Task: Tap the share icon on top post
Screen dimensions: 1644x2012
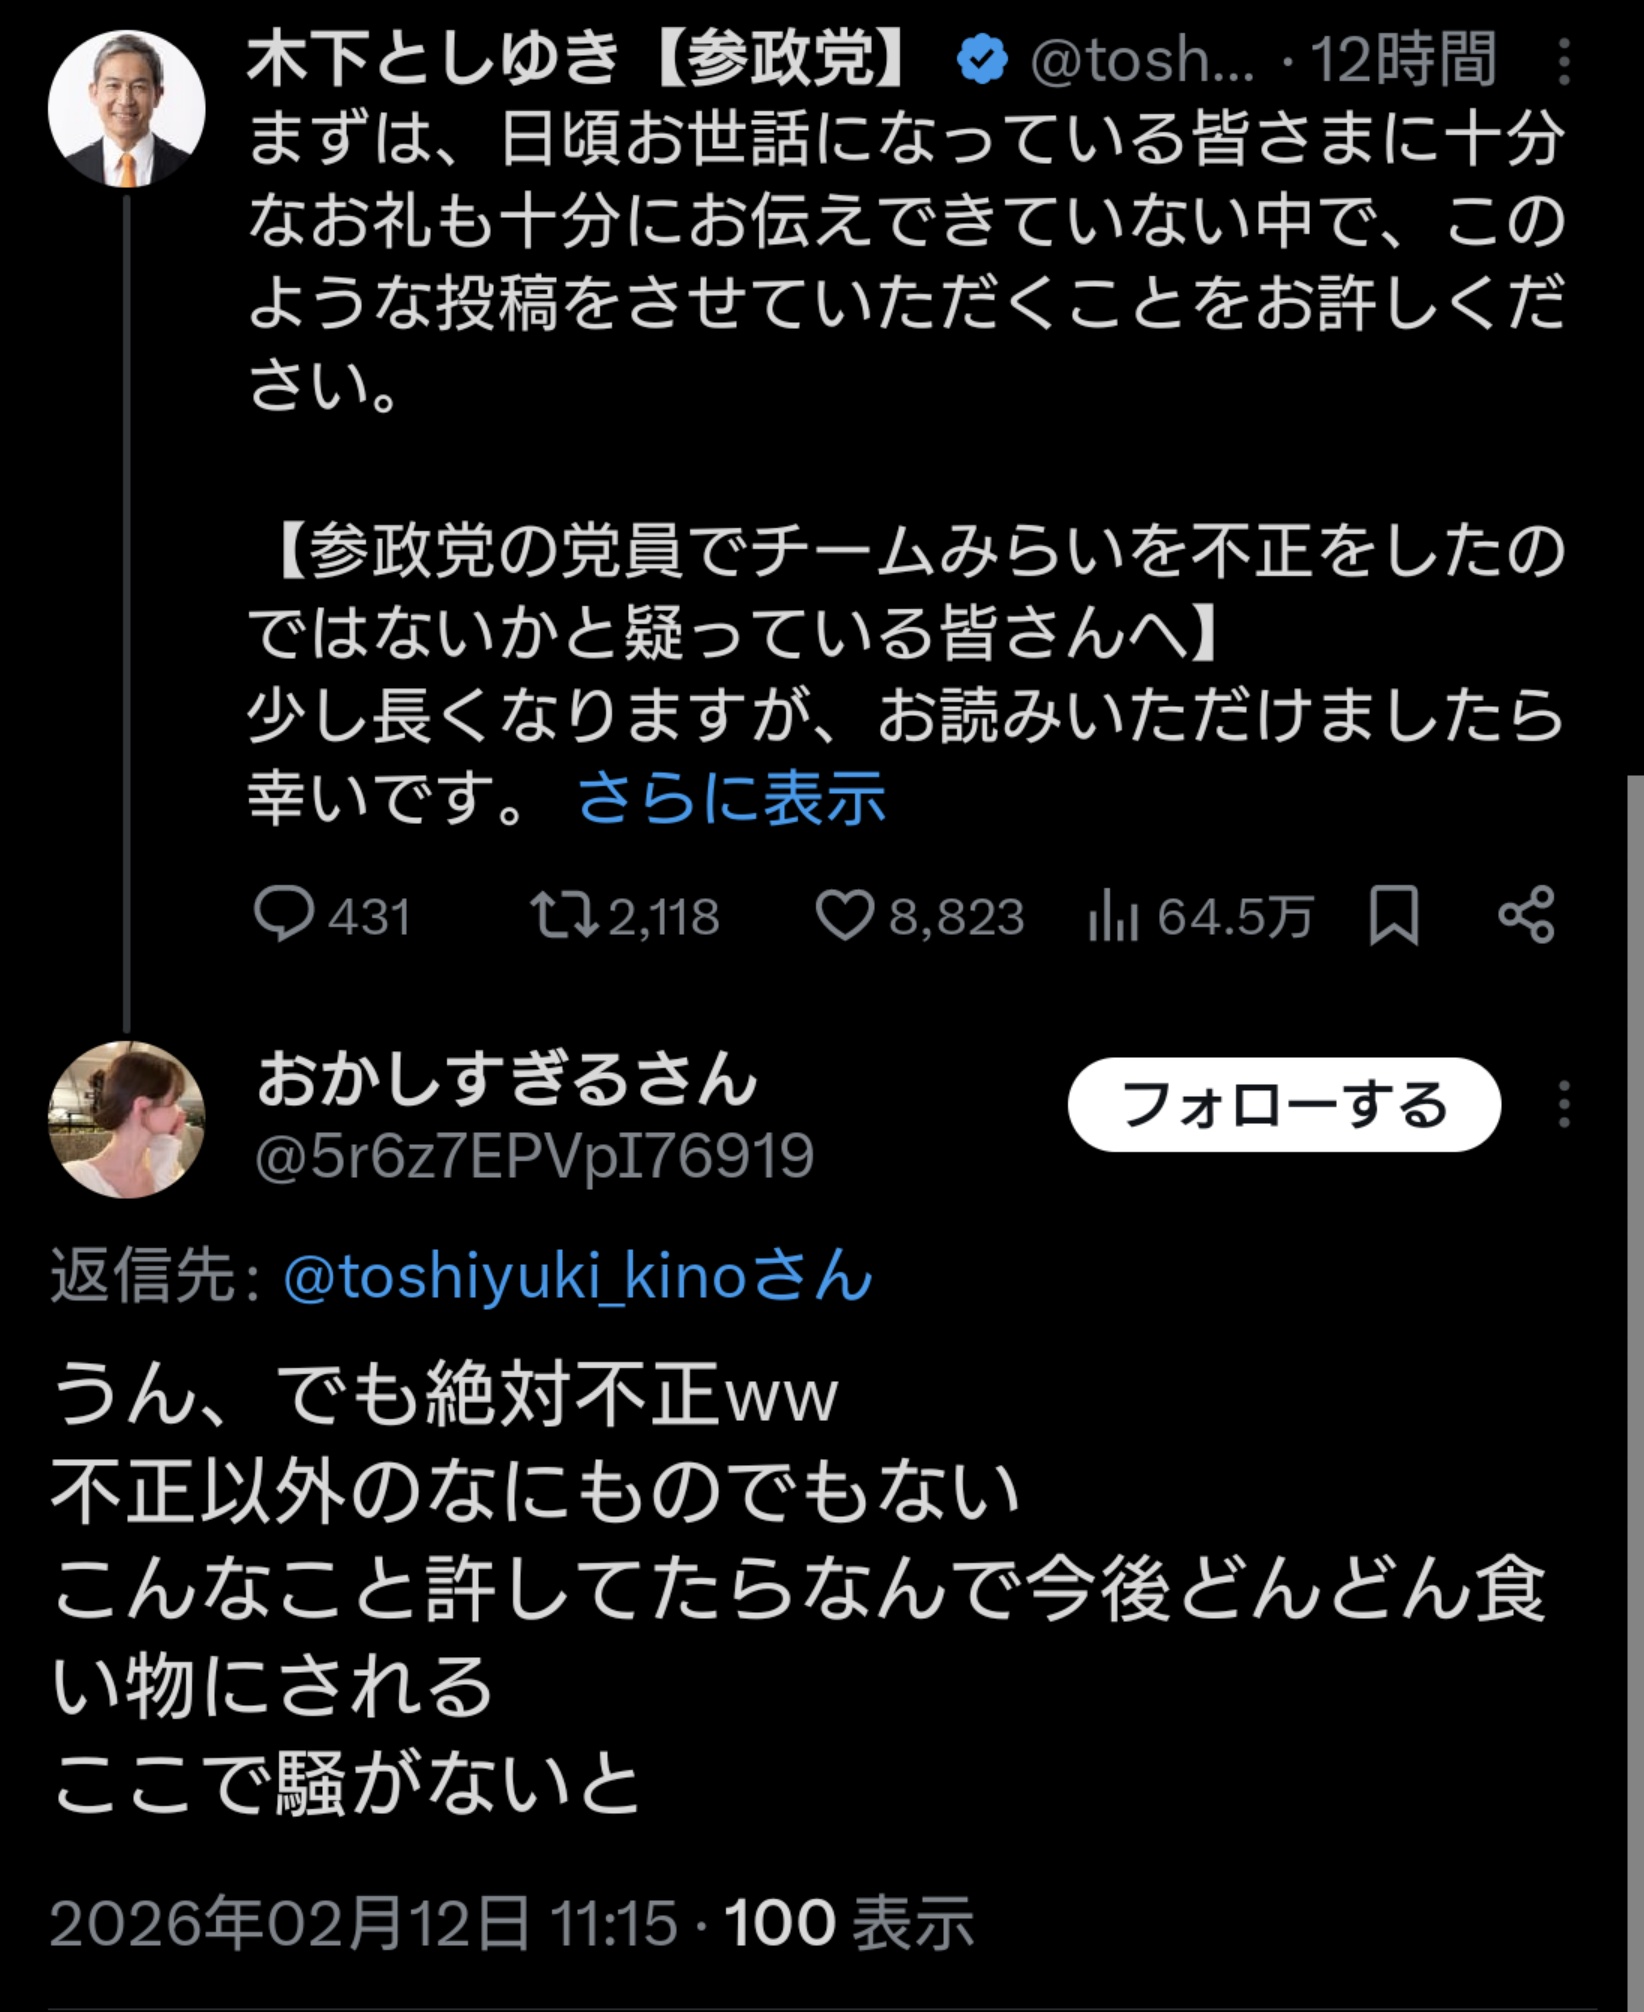Action: click(1526, 915)
